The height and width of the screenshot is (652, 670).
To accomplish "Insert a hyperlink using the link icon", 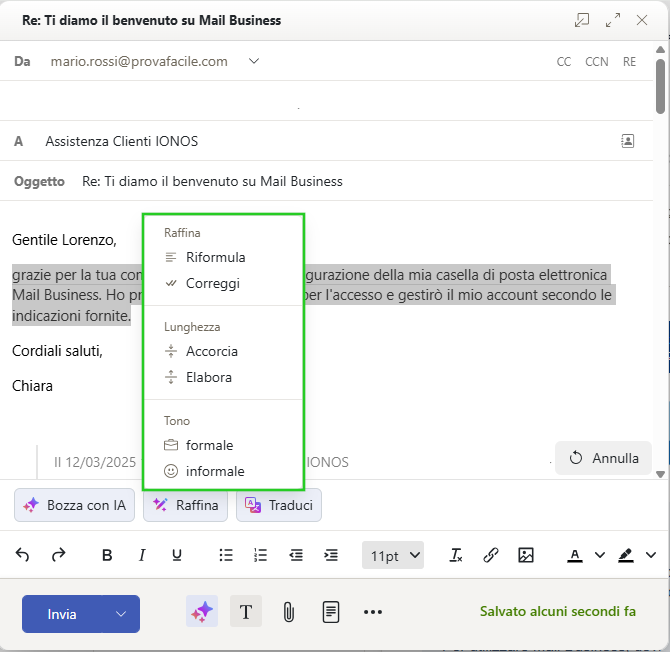I will pos(491,555).
